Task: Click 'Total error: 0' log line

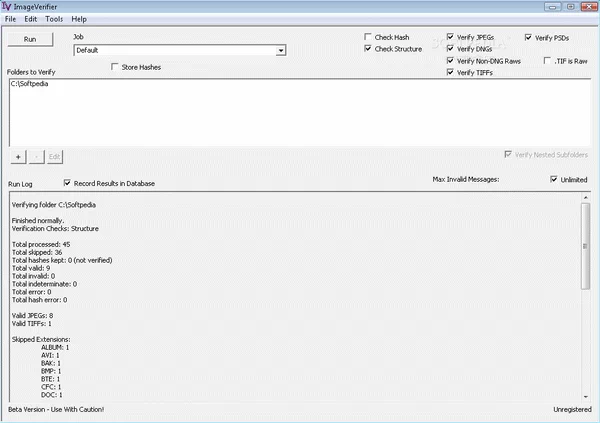Action: (31, 292)
